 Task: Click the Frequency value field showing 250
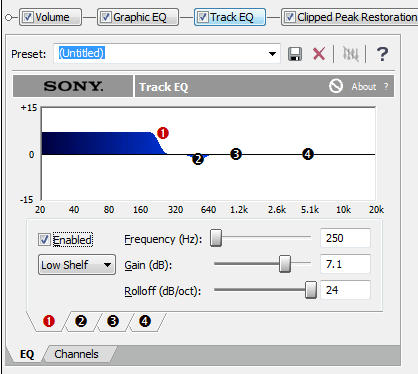(345, 238)
